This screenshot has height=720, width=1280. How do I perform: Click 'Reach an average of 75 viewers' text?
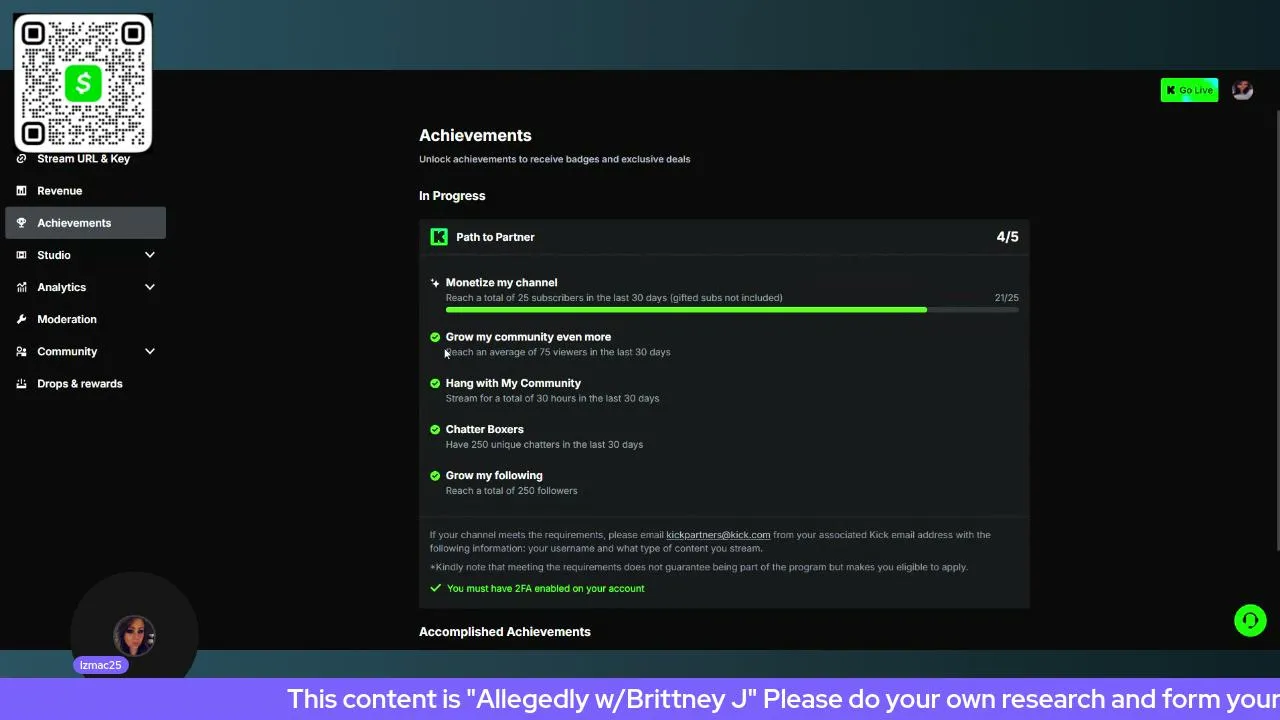558,352
